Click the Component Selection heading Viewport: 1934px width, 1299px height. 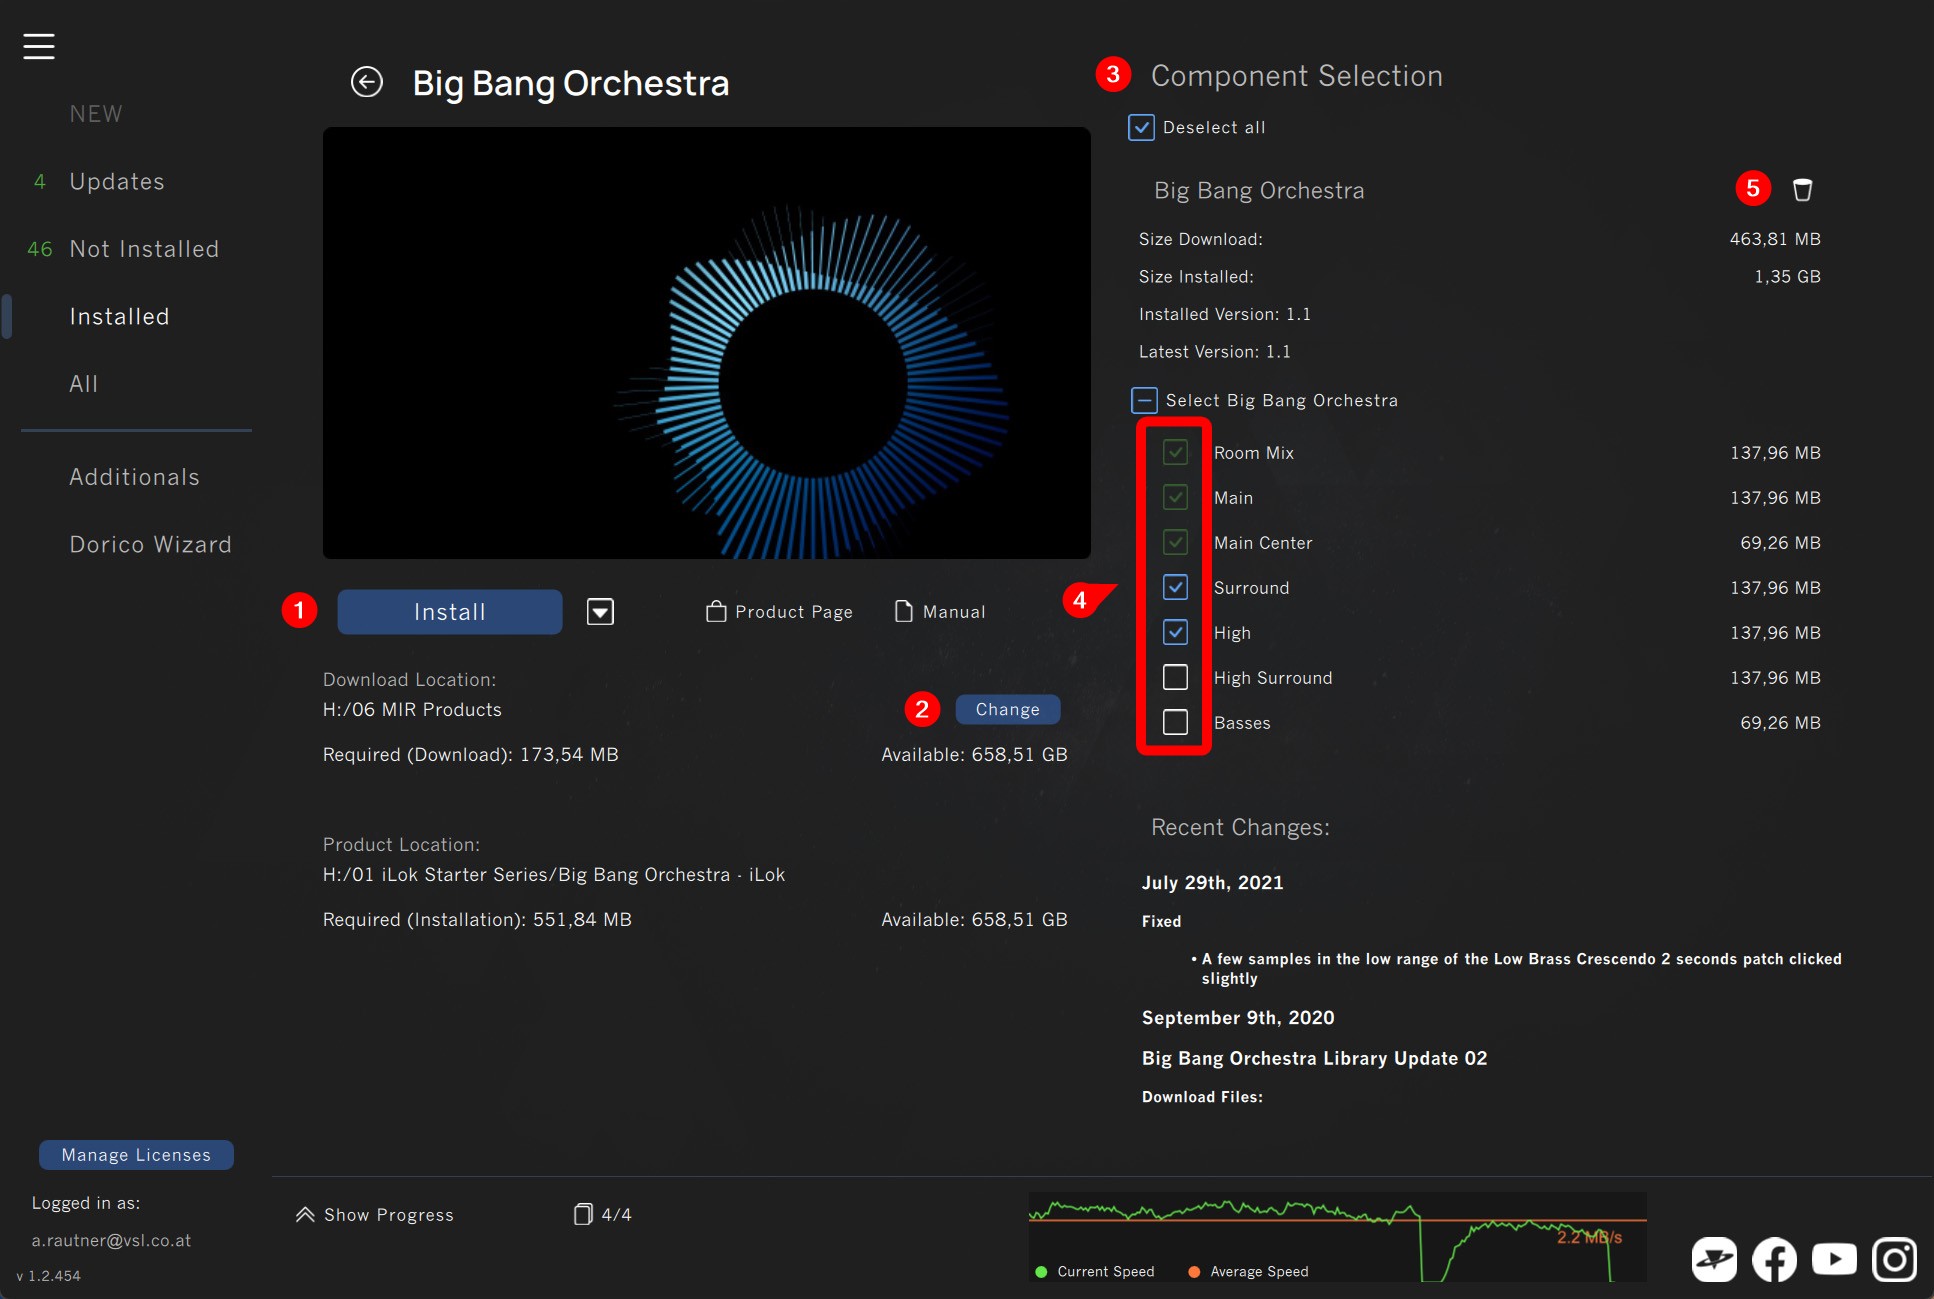(x=1296, y=76)
